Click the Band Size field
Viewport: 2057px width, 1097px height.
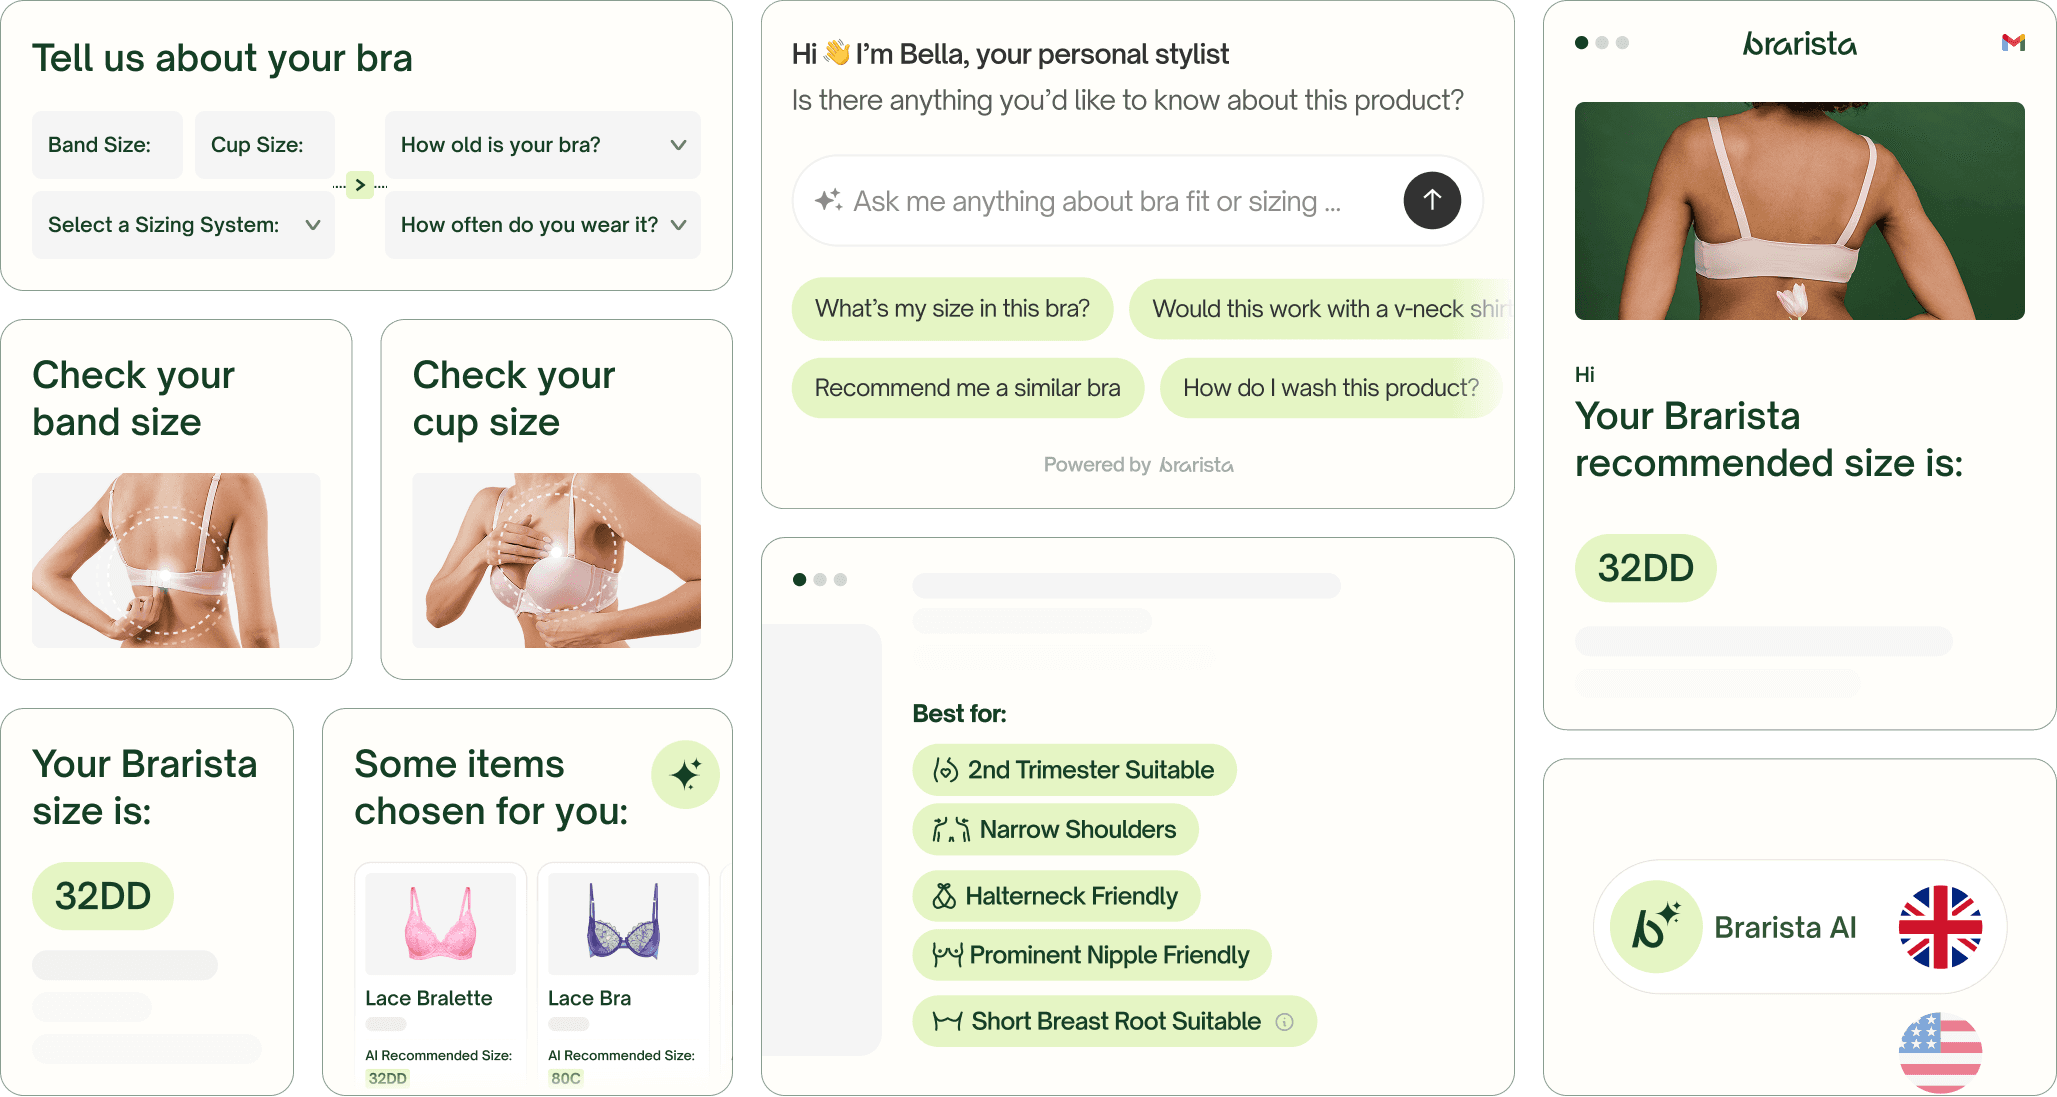click(107, 145)
